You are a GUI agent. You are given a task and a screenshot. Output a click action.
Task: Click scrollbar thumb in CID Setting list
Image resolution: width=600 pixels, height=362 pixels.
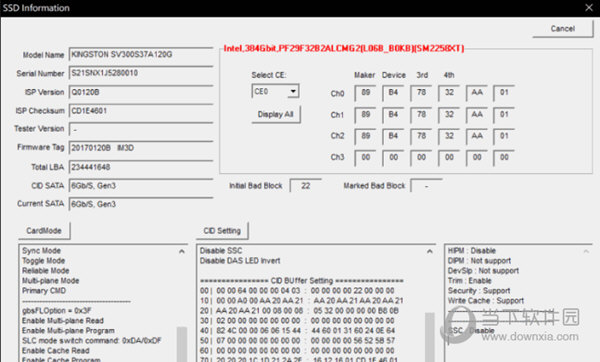point(430,337)
